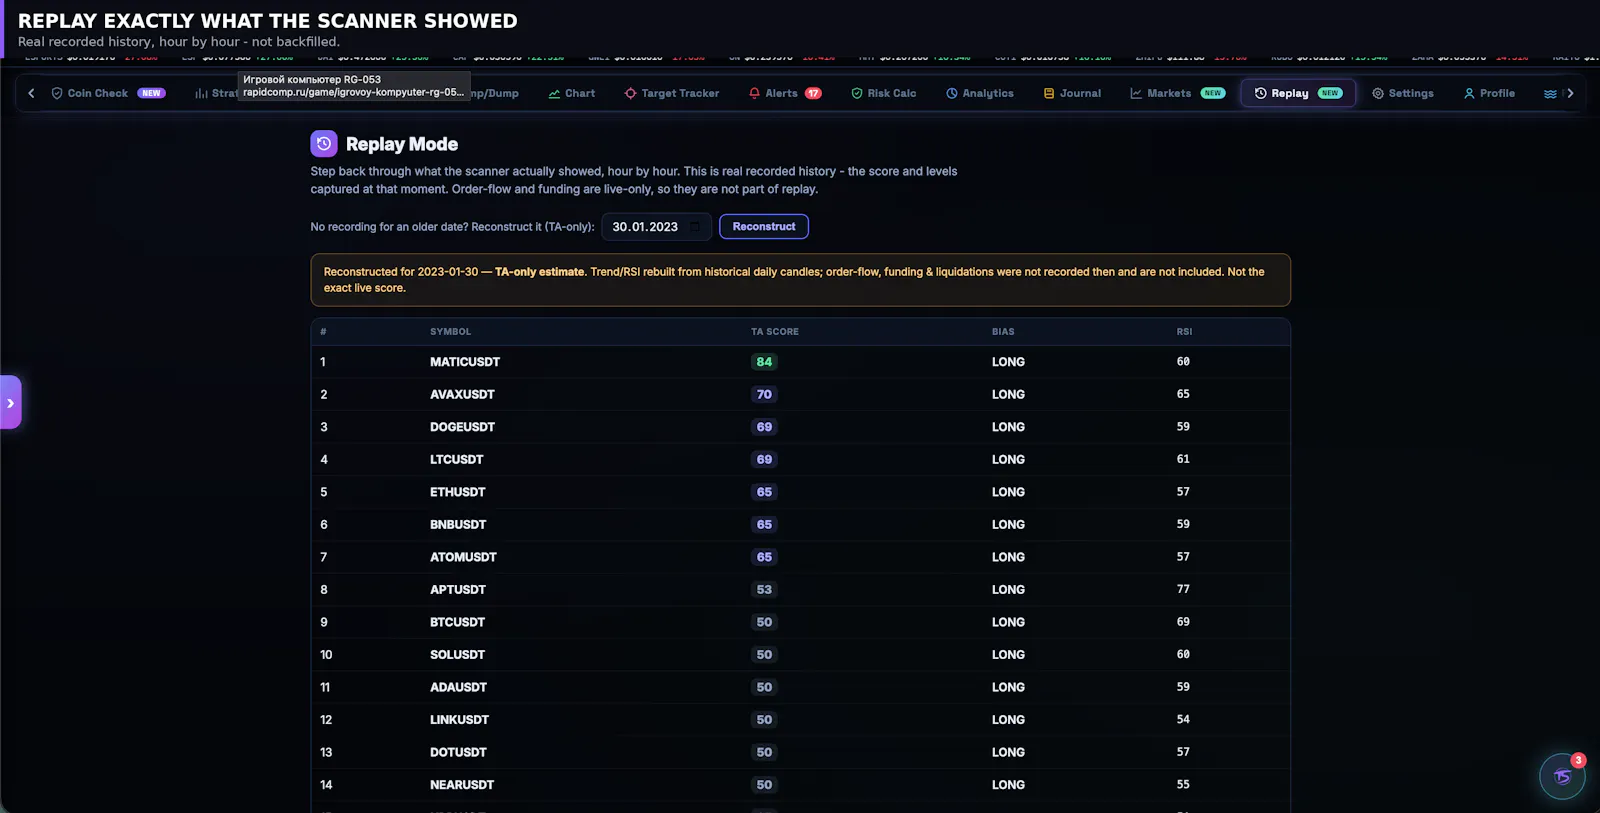Viewport: 1600px width, 813px height.
Task: Expand the purple left sidebar handle
Action: [x=10, y=402]
